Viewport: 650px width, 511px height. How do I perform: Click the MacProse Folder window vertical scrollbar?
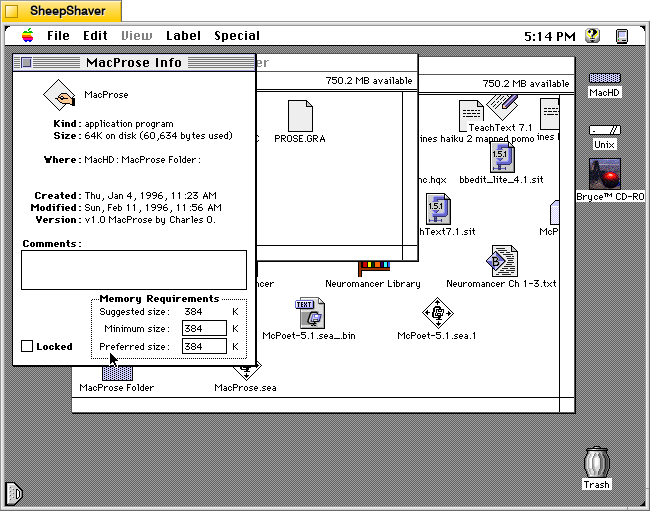(x=410, y=168)
